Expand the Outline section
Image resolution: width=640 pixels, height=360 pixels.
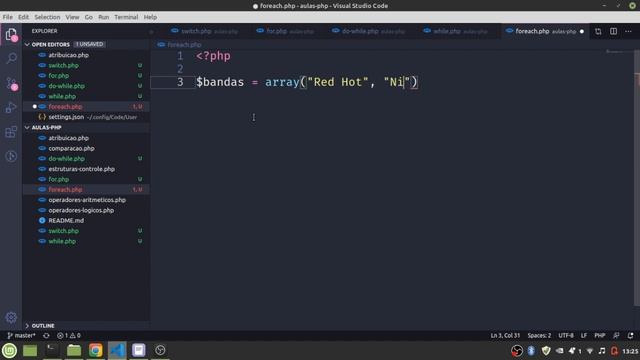tap(27, 326)
